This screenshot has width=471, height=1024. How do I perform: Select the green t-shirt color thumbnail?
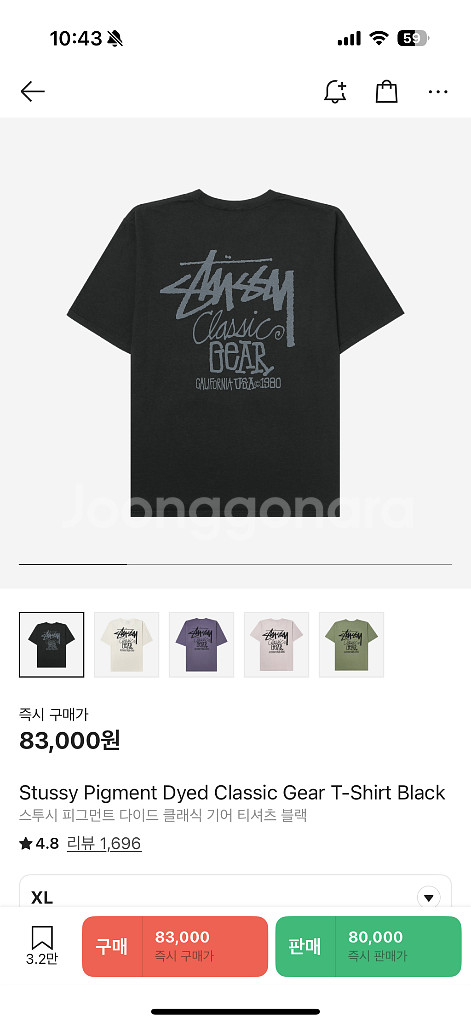(351, 645)
